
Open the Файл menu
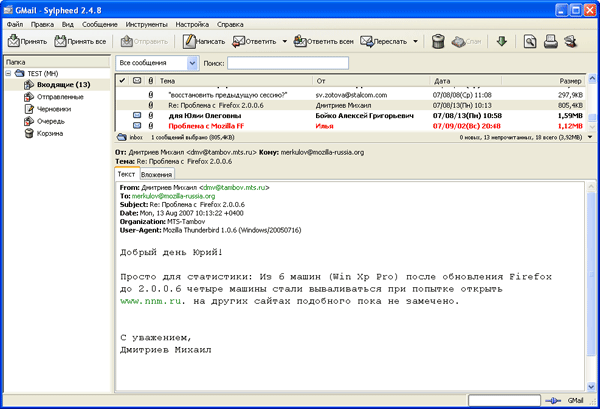(x=15, y=24)
